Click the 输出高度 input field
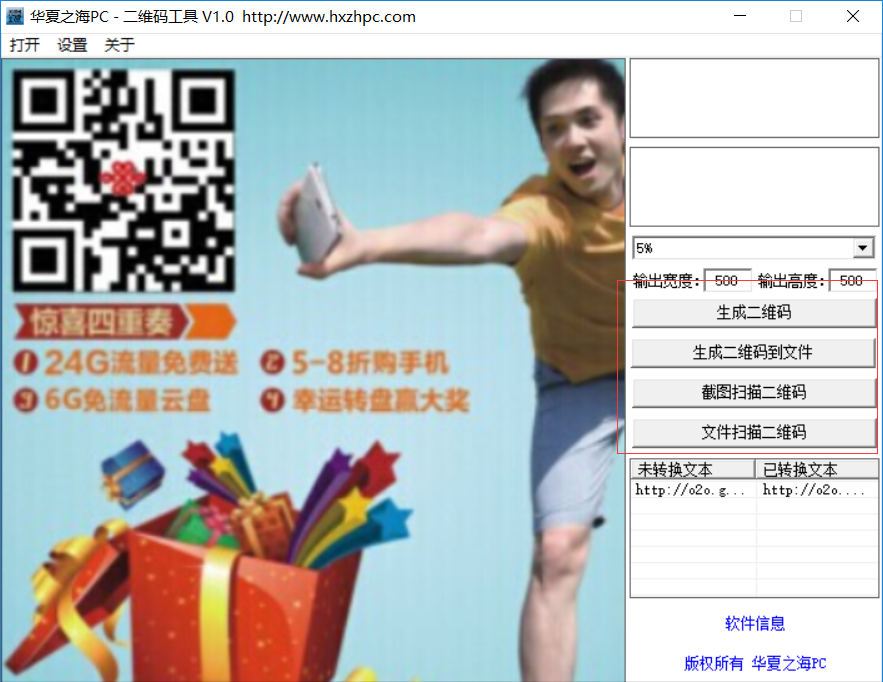Screen dimensions: 883x682 [x=851, y=280]
